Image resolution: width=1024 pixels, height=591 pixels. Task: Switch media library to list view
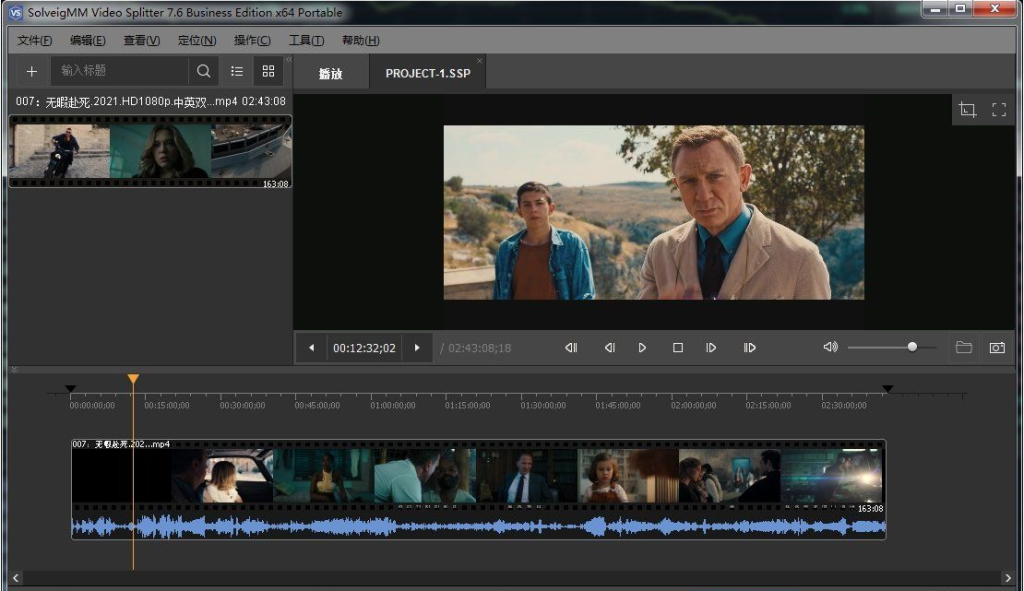(237, 71)
